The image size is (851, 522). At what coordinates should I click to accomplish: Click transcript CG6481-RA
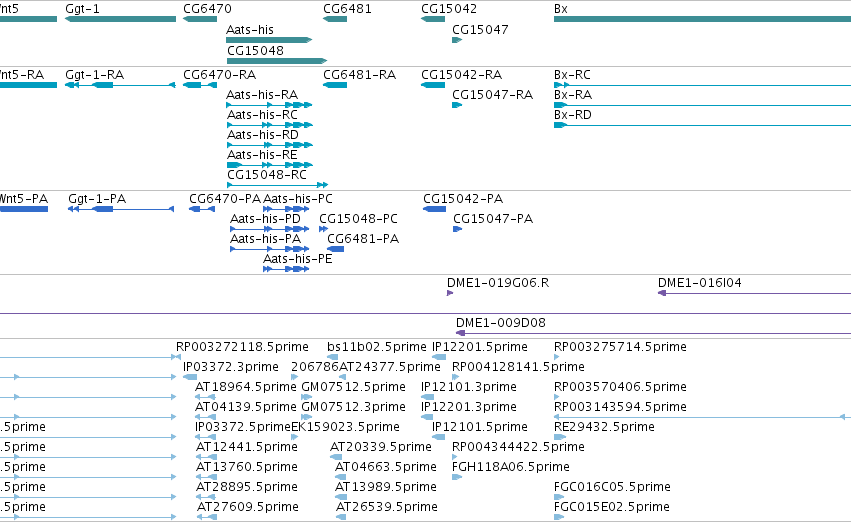point(360,74)
